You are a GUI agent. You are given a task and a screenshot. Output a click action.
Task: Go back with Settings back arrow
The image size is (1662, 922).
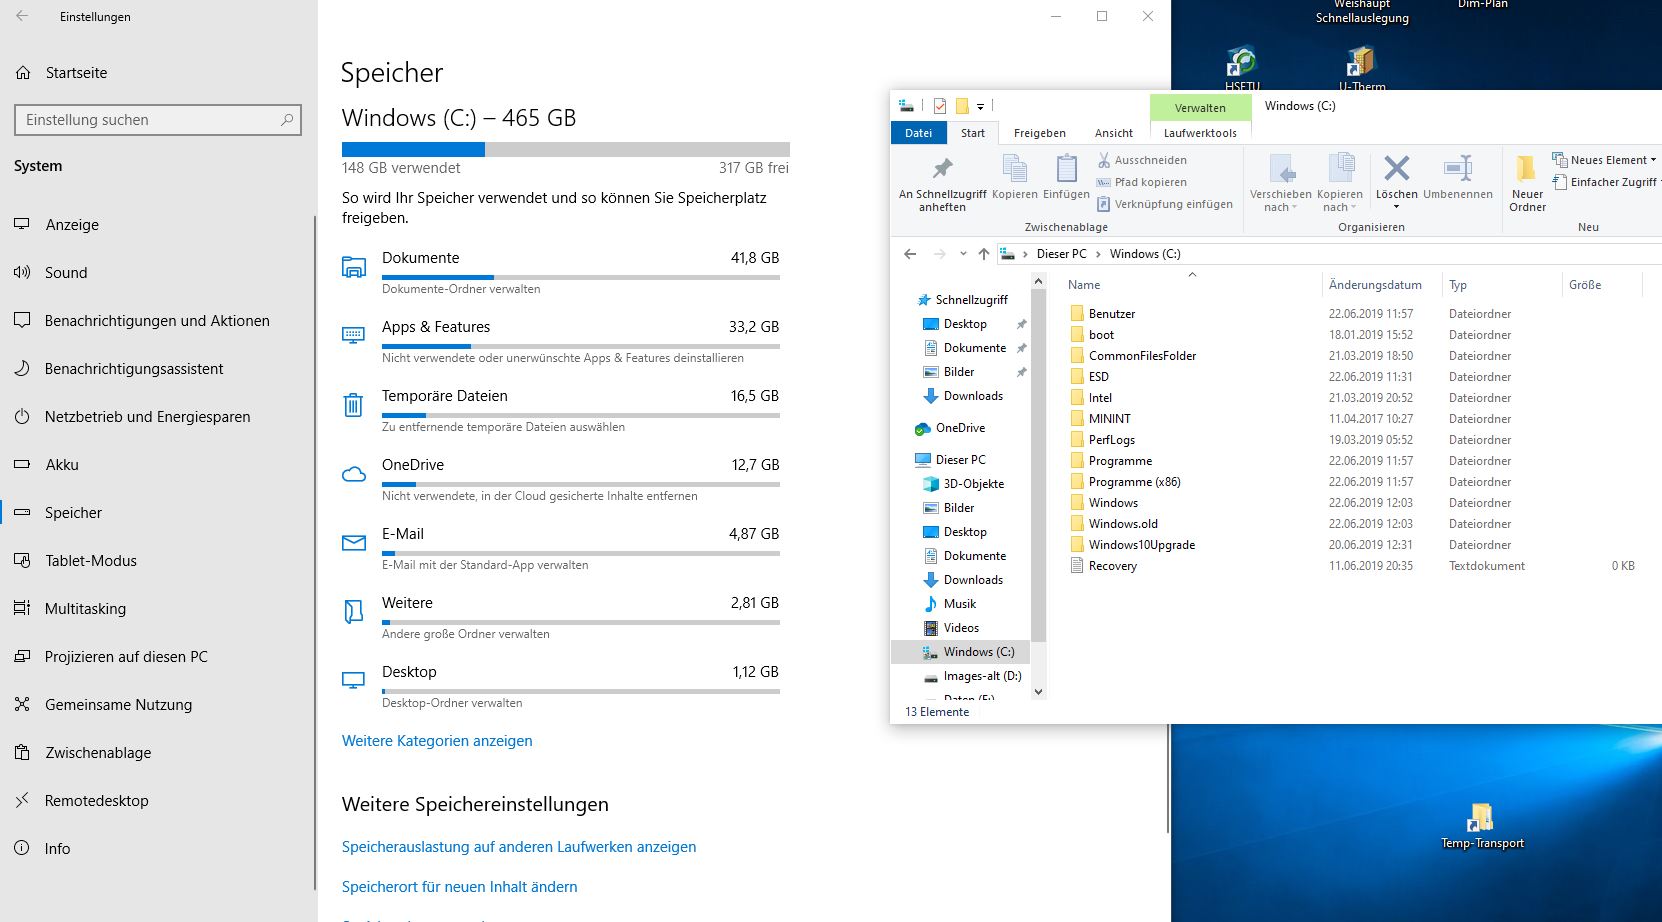pos(22,16)
